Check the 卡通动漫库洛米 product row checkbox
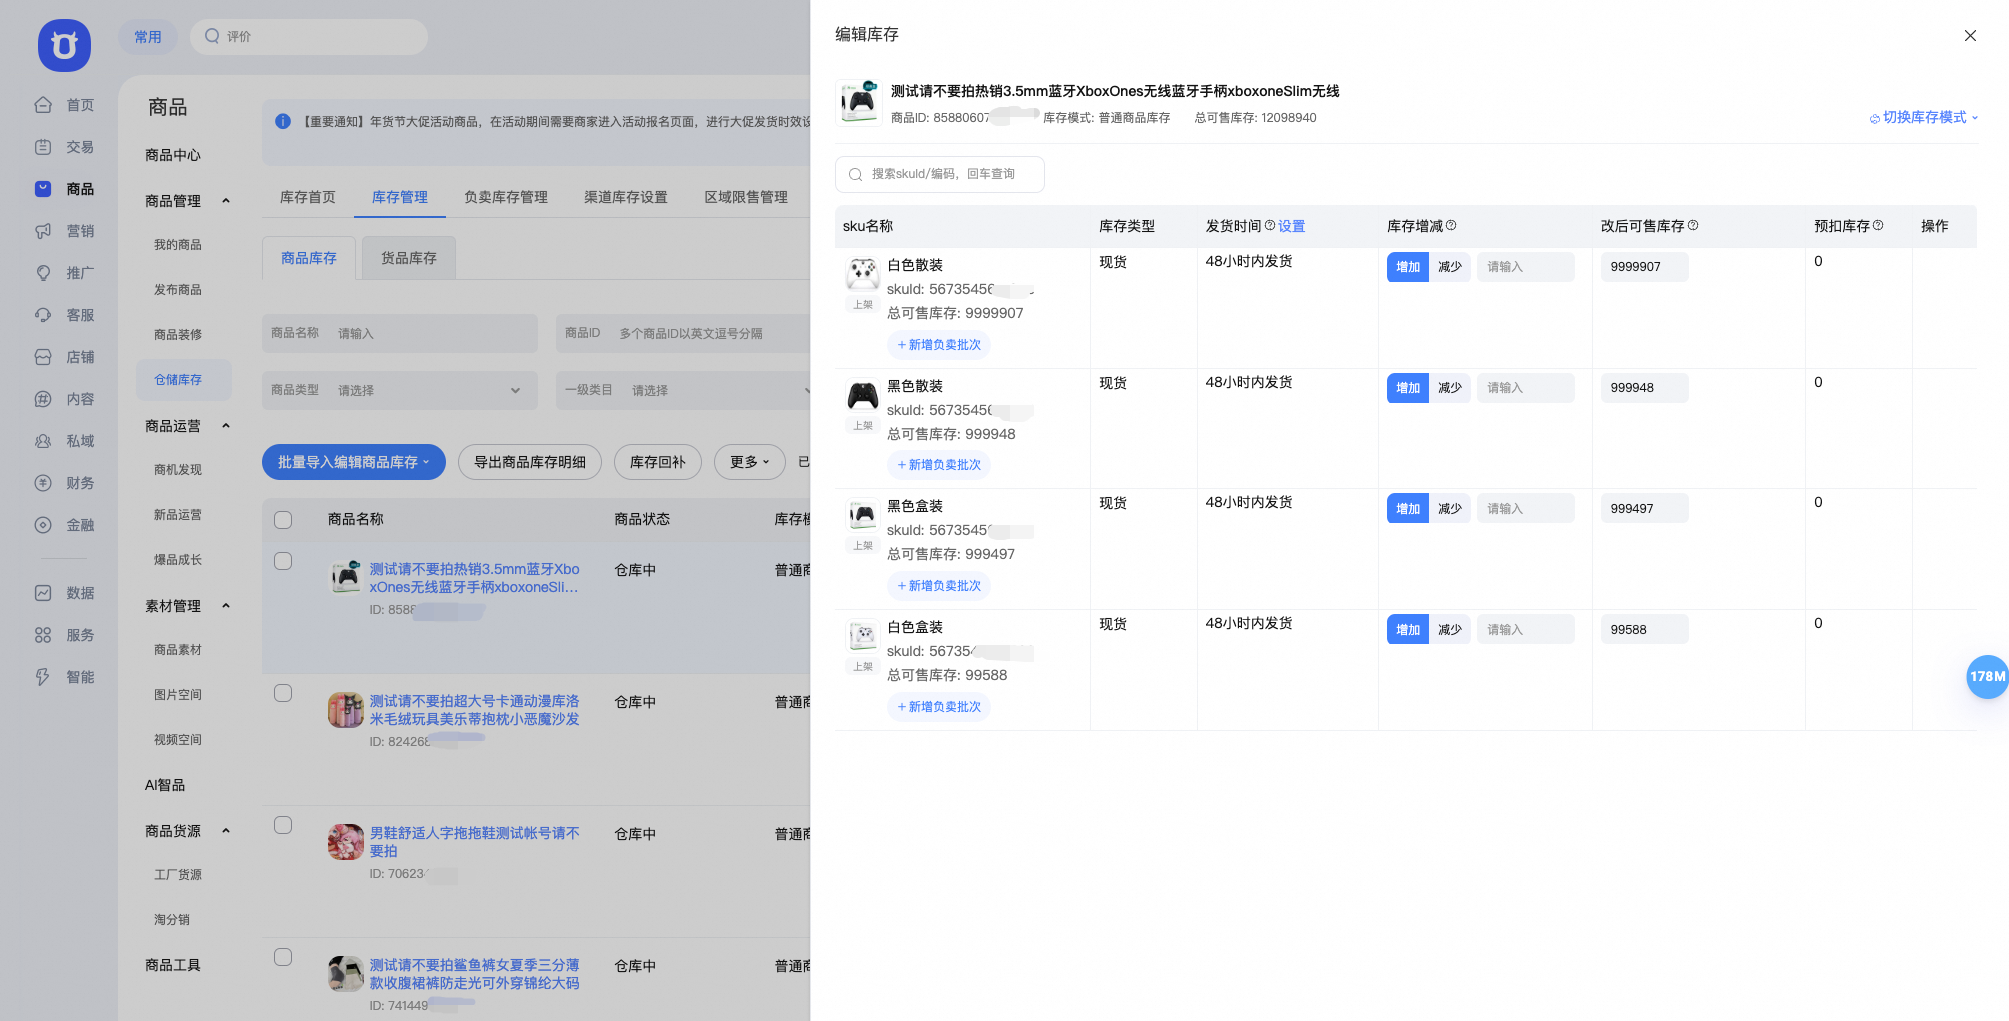The height and width of the screenshot is (1021, 2009). pos(283,693)
